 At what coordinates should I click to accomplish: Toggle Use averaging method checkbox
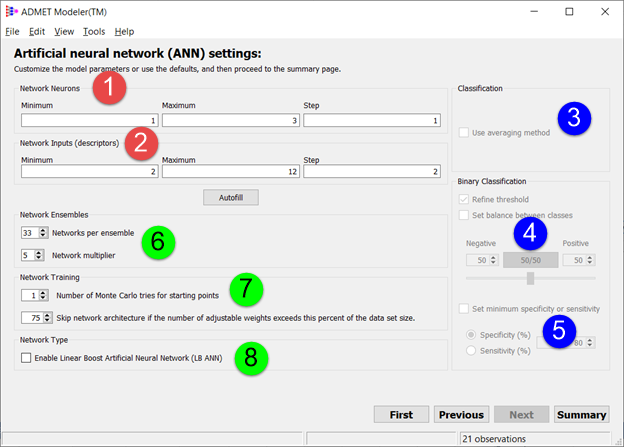pyautogui.click(x=464, y=133)
